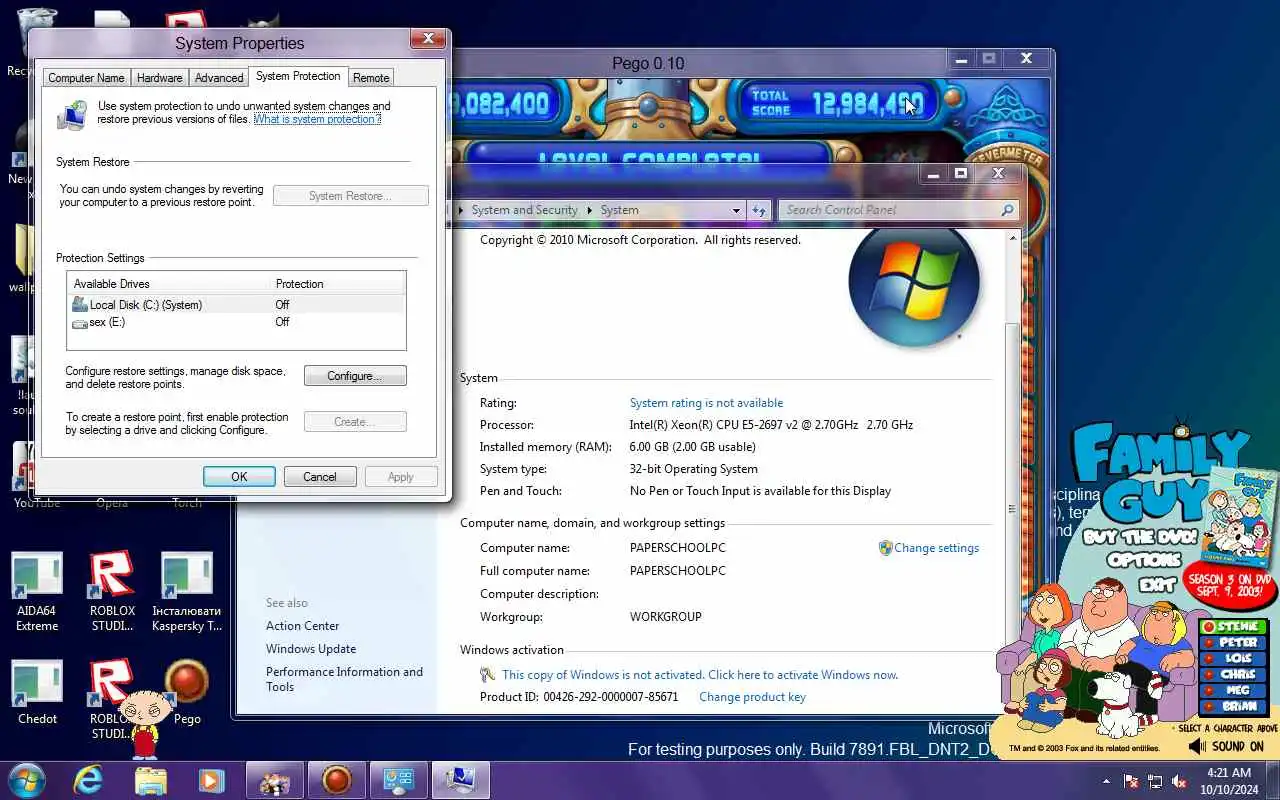1280x800 pixels.
Task: Open Performance Information and Tools link
Action: [344, 679]
